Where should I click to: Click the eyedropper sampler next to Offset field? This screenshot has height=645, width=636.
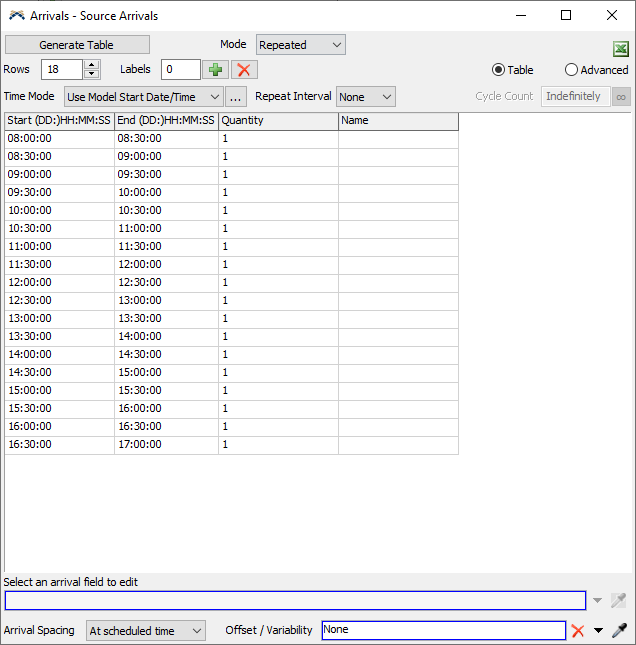(x=619, y=631)
